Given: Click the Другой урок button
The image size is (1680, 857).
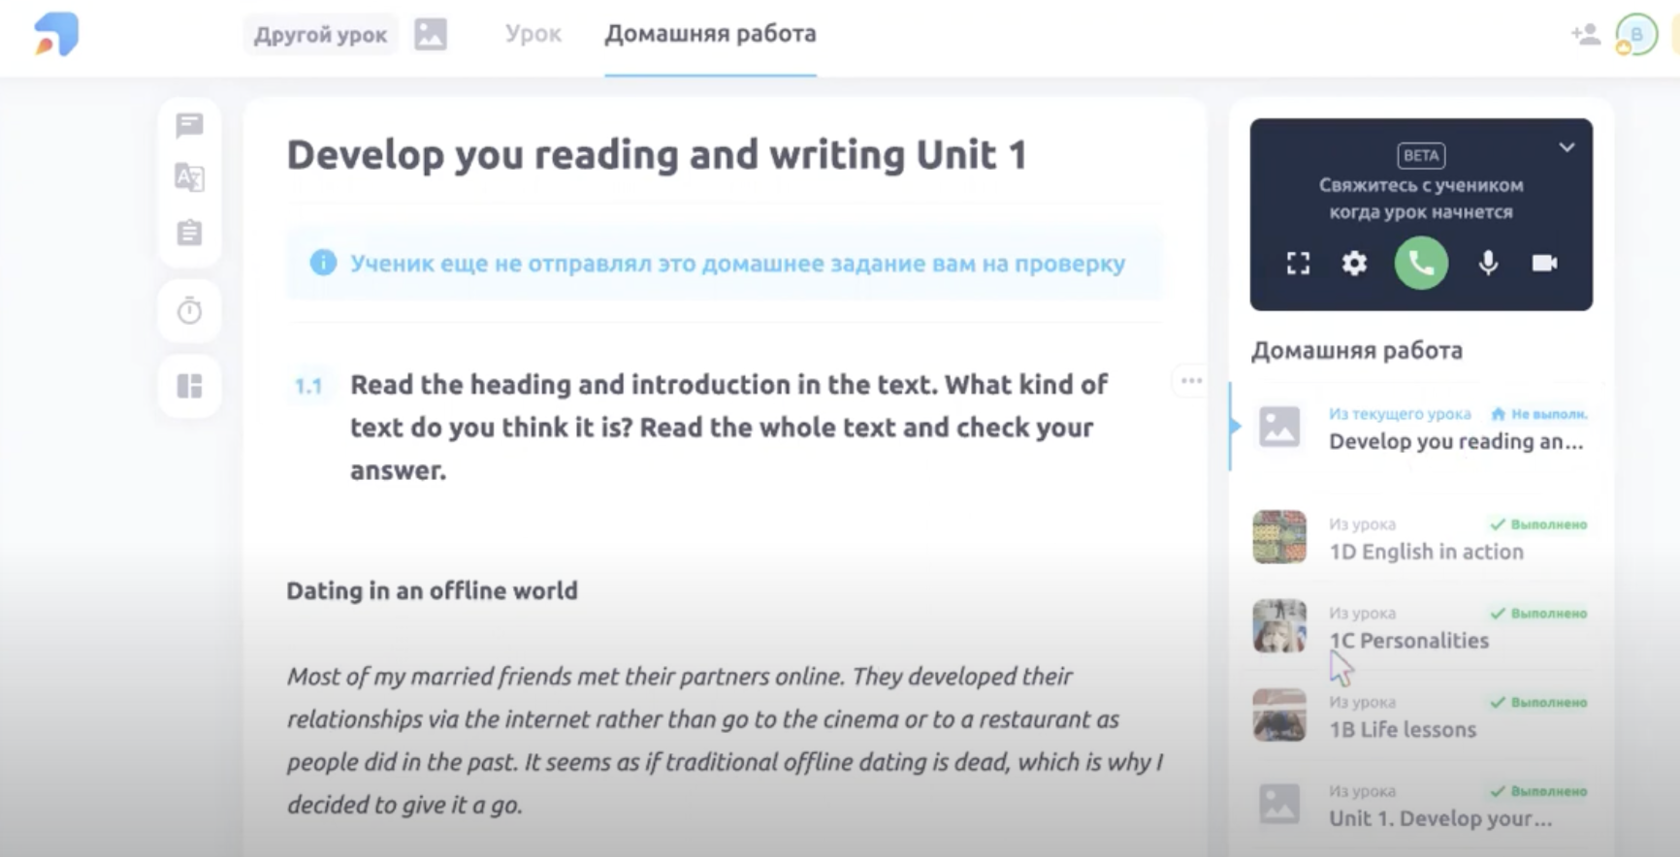Looking at the screenshot, I should (x=320, y=35).
